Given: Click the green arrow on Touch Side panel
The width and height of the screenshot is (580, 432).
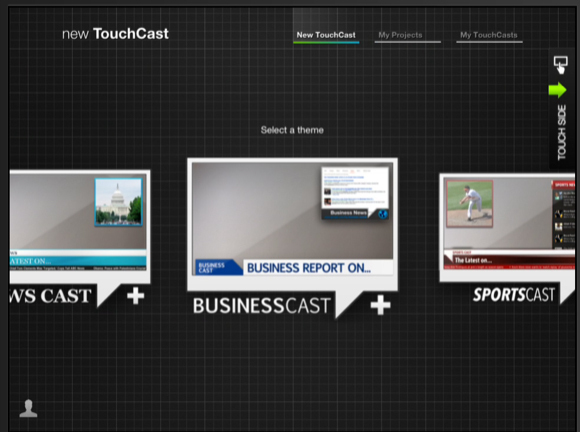Looking at the screenshot, I should (557, 90).
